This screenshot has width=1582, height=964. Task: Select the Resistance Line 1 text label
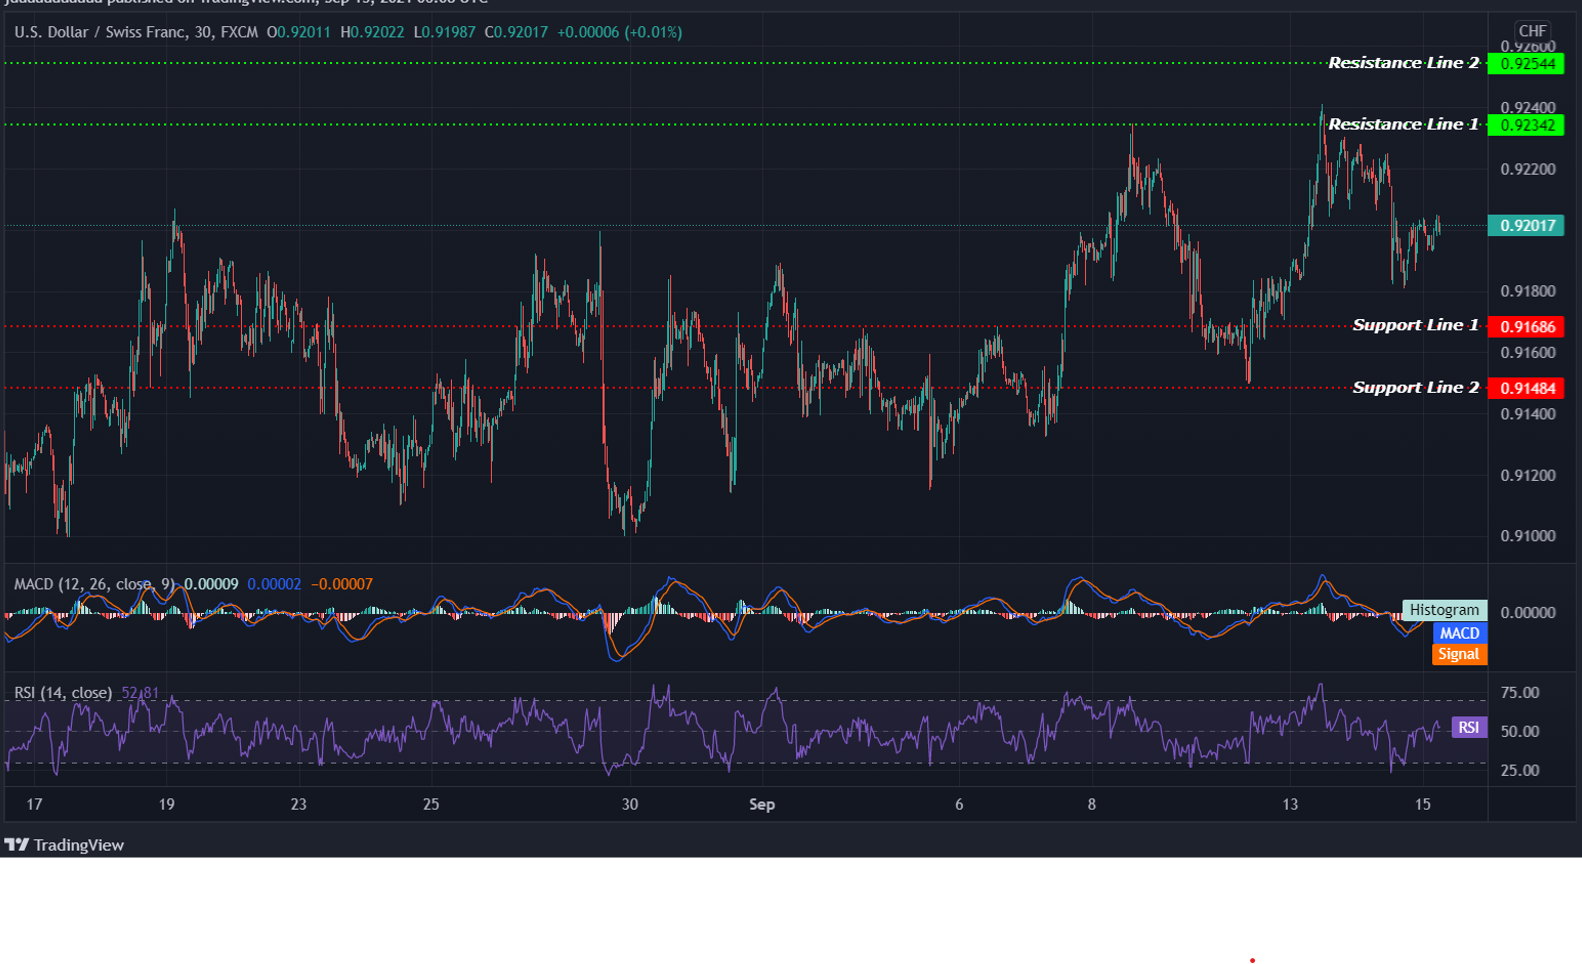[x=1403, y=124]
